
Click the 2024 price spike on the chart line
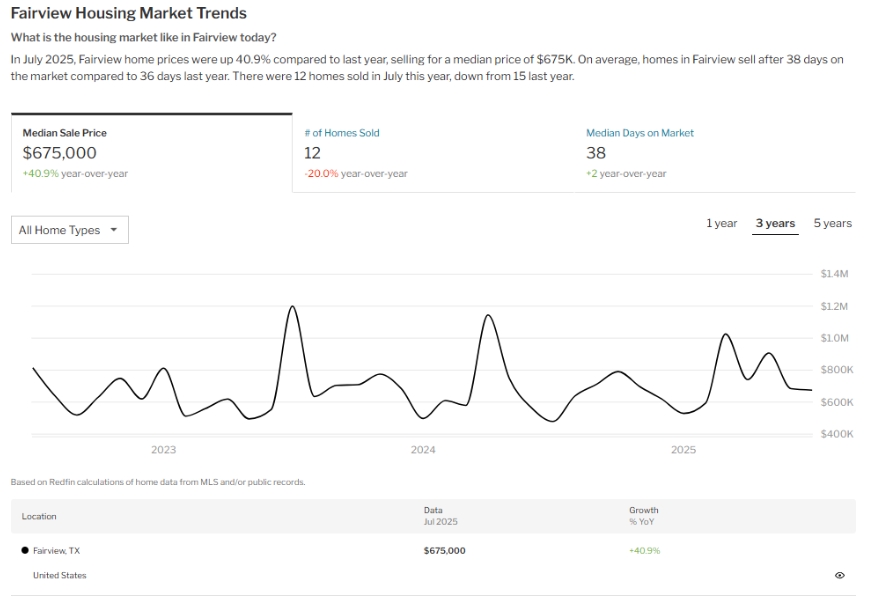487,316
